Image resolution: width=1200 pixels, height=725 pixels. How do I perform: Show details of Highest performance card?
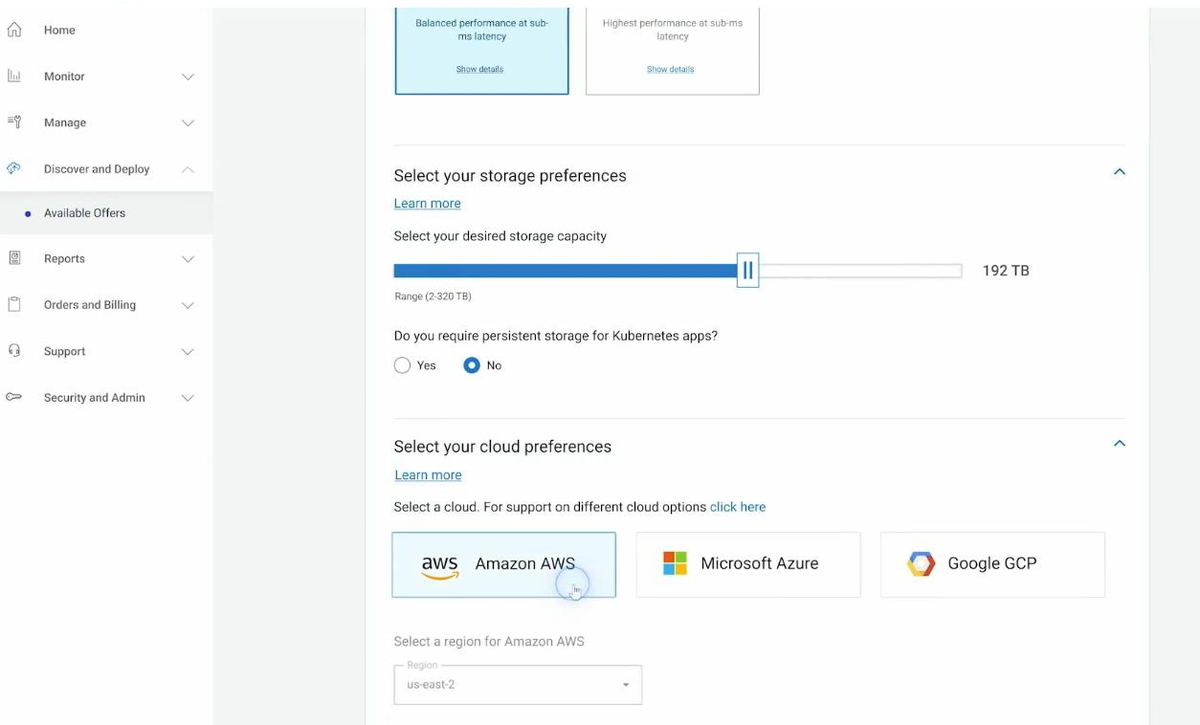(x=670, y=69)
